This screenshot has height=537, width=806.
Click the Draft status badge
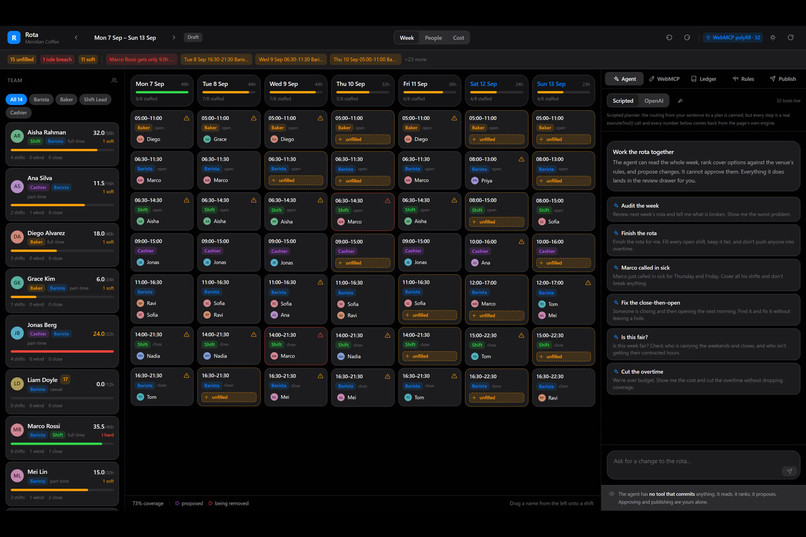193,37
